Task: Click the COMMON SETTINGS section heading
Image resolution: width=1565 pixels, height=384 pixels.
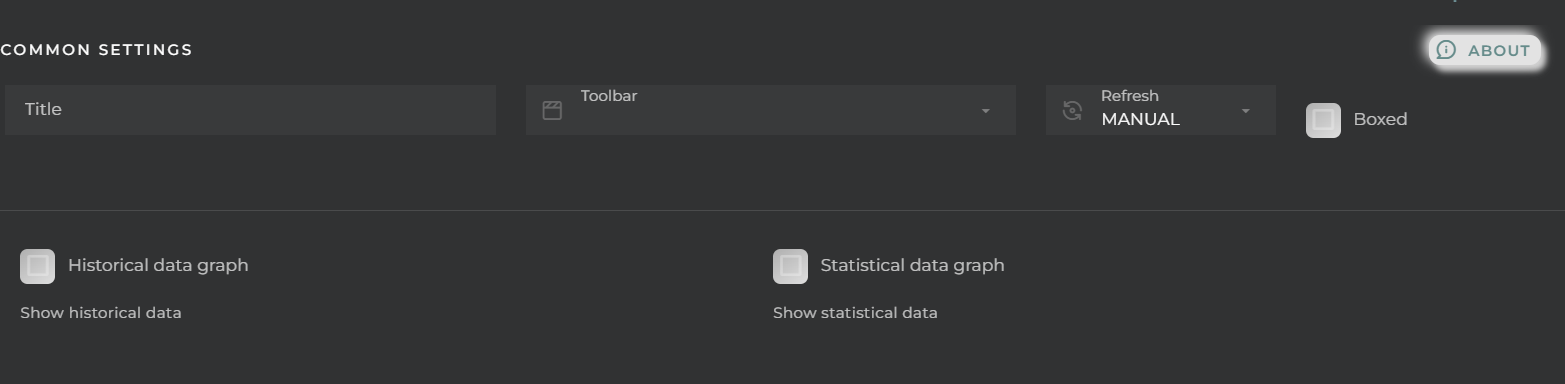Action: coord(96,50)
